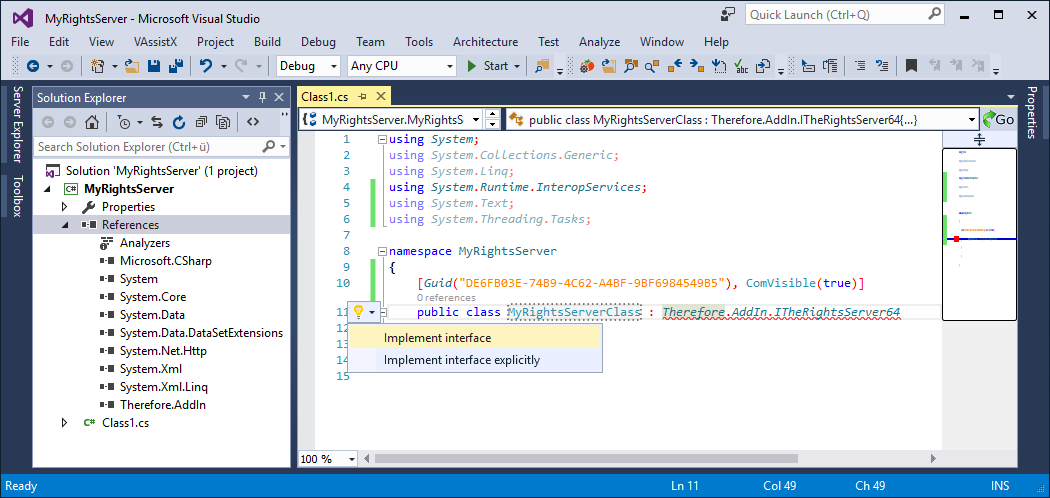The height and width of the screenshot is (498, 1050).
Task: Click VAssistX Open File in Solution icon
Action: [x=609, y=66]
